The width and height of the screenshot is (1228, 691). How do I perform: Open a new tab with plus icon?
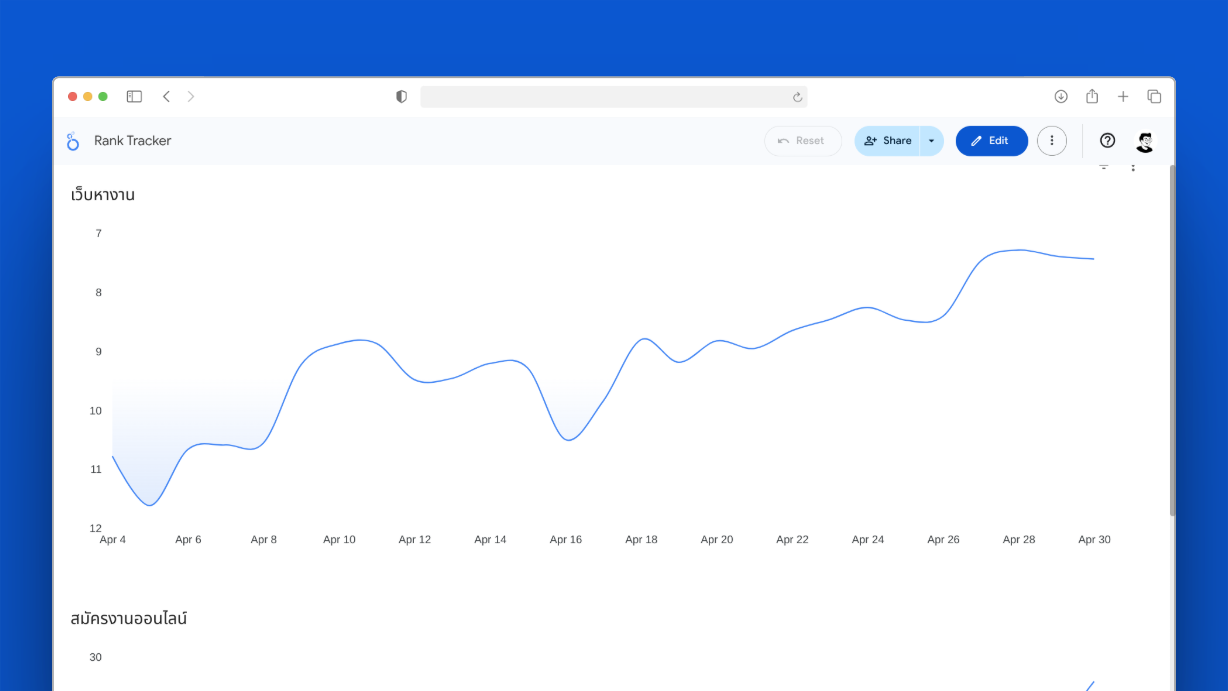[x=1123, y=97]
